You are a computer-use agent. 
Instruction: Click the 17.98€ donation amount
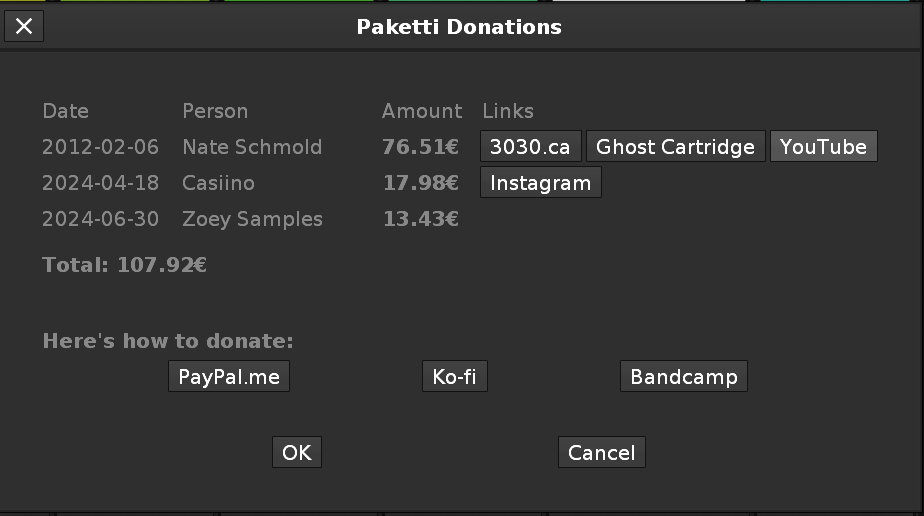[421, 183]
